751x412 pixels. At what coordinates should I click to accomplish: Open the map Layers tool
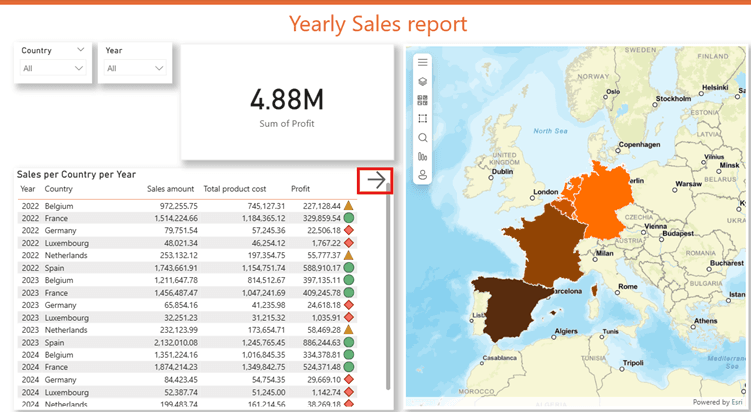pyautogui.click(x=422, y=81)
